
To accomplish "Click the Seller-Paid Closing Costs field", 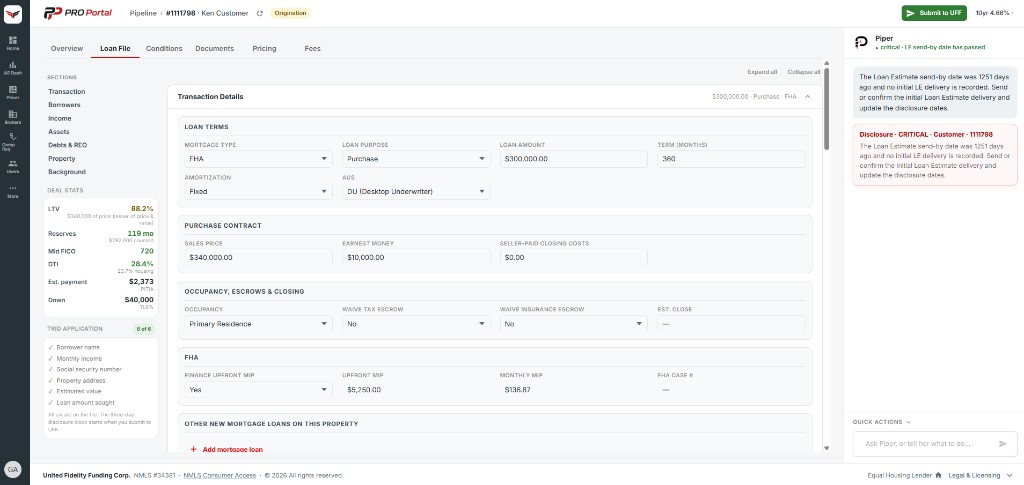I will point(573,257).
